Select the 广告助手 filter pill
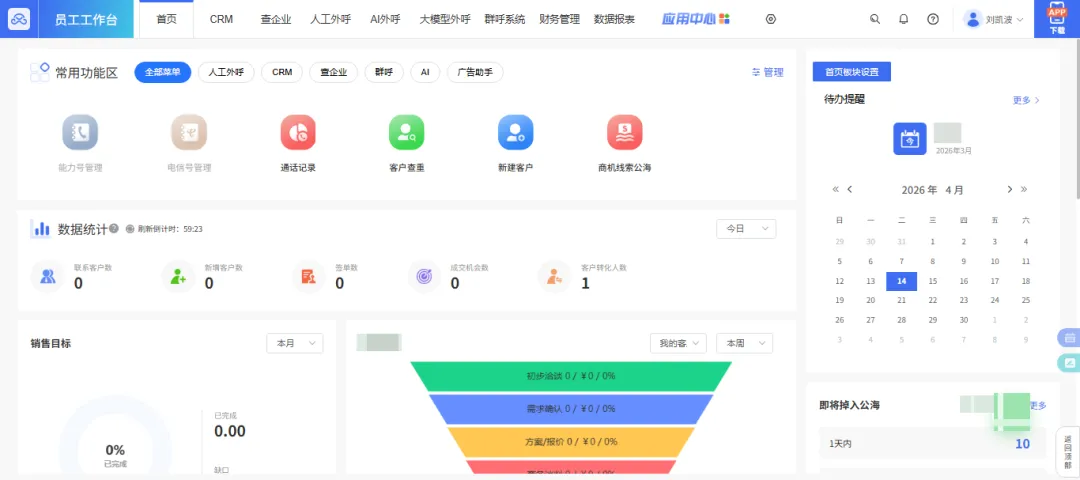The image size is (1080, 480). [x=475, y=72]
